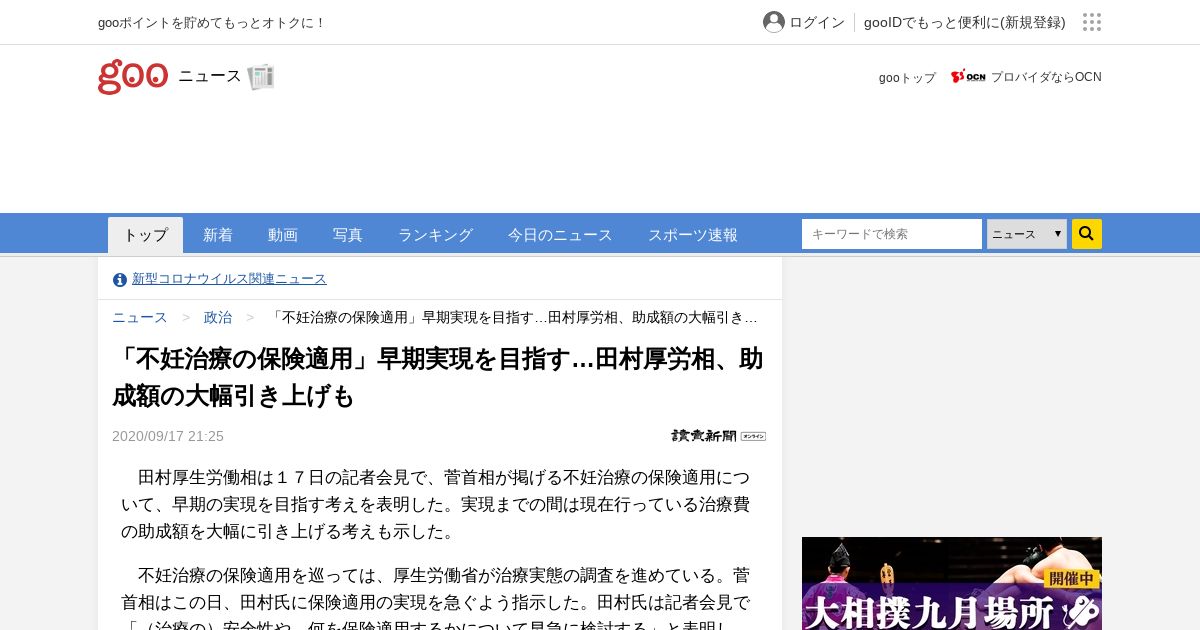The width and height of the screenshot is (1200, 630).
Task: Click the goo logo
Action: coord(132,76)
